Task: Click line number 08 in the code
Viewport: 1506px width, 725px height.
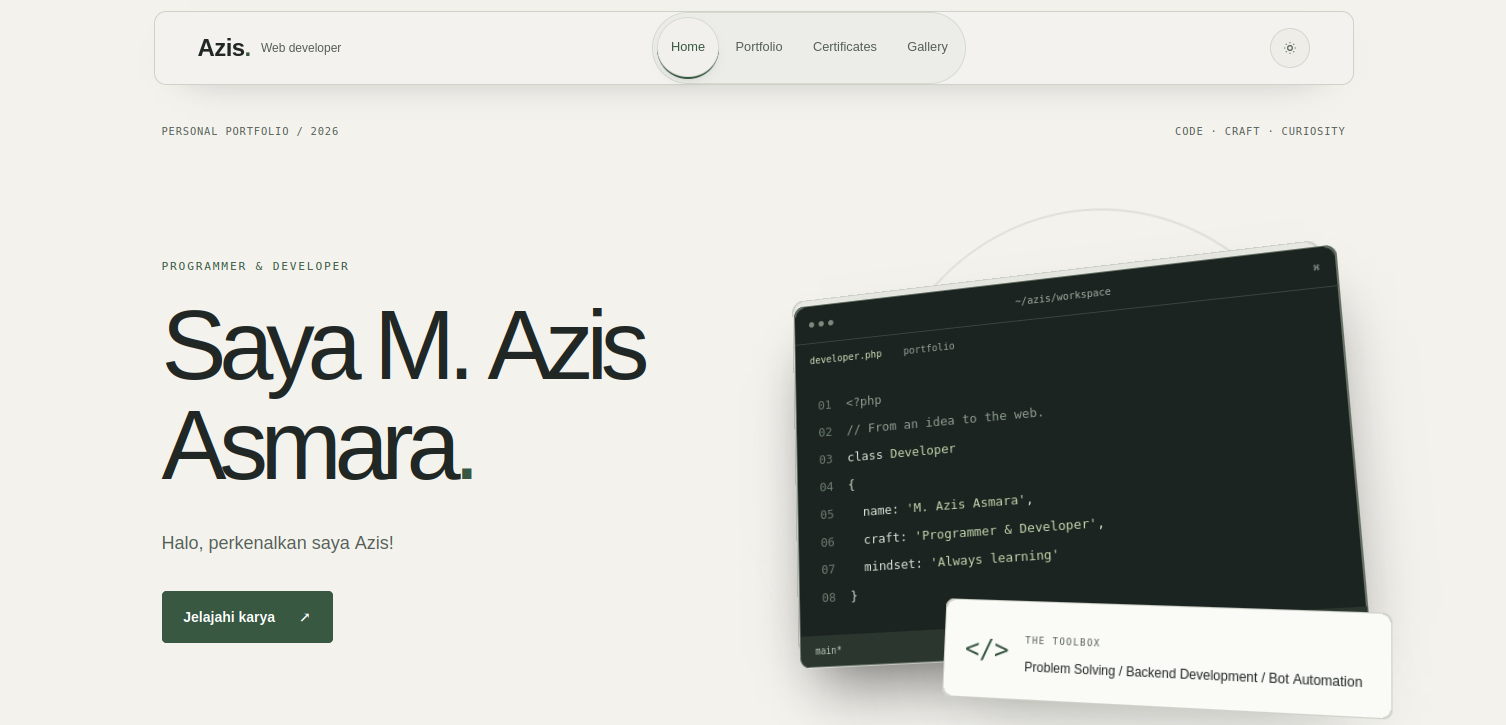Action: pos(829,598)
